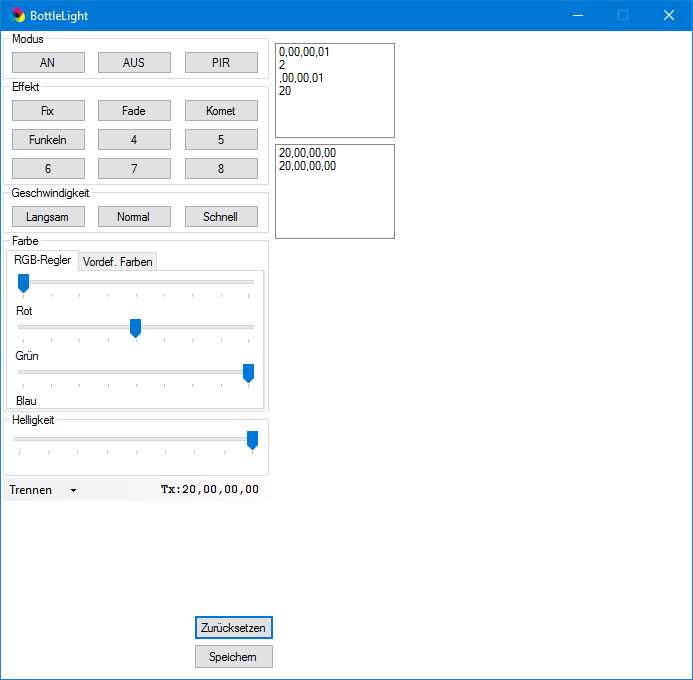This screenshot has height=680, width=693.
Task: Click the Zurücksetzen reset button
Action: click(x=234, y=628)
